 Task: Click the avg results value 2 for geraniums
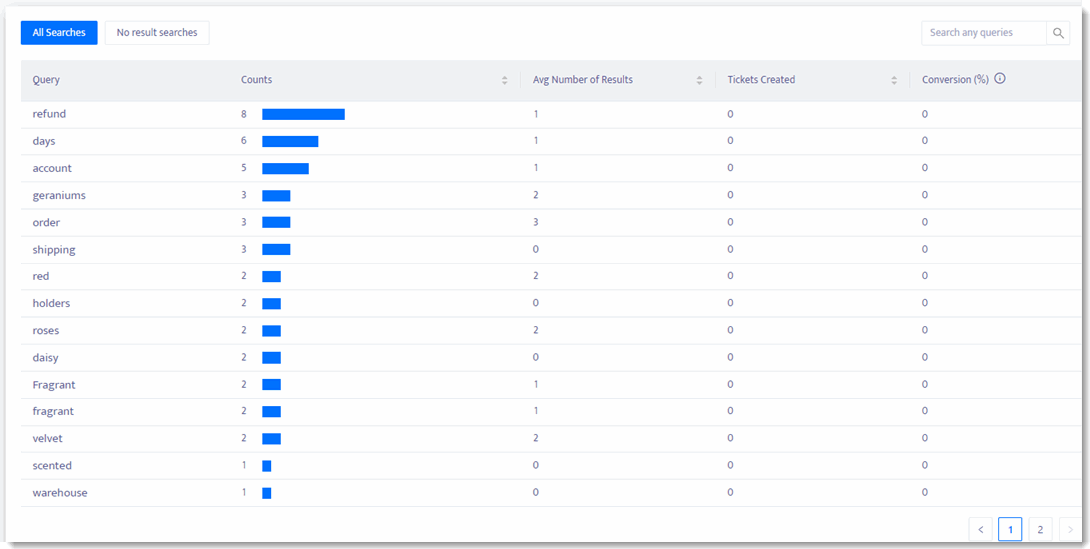(x=535, y=195)
